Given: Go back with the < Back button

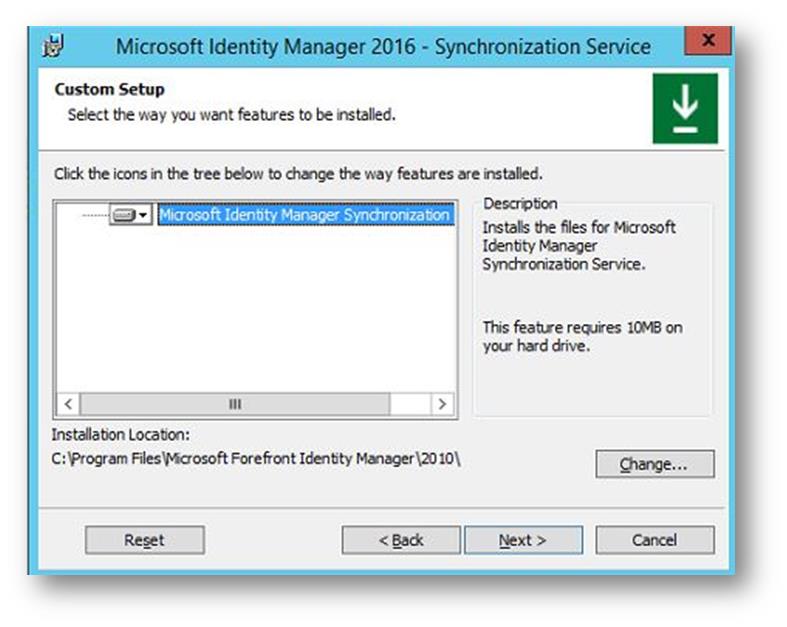Looking at the screenshot, I should point(401,540).
